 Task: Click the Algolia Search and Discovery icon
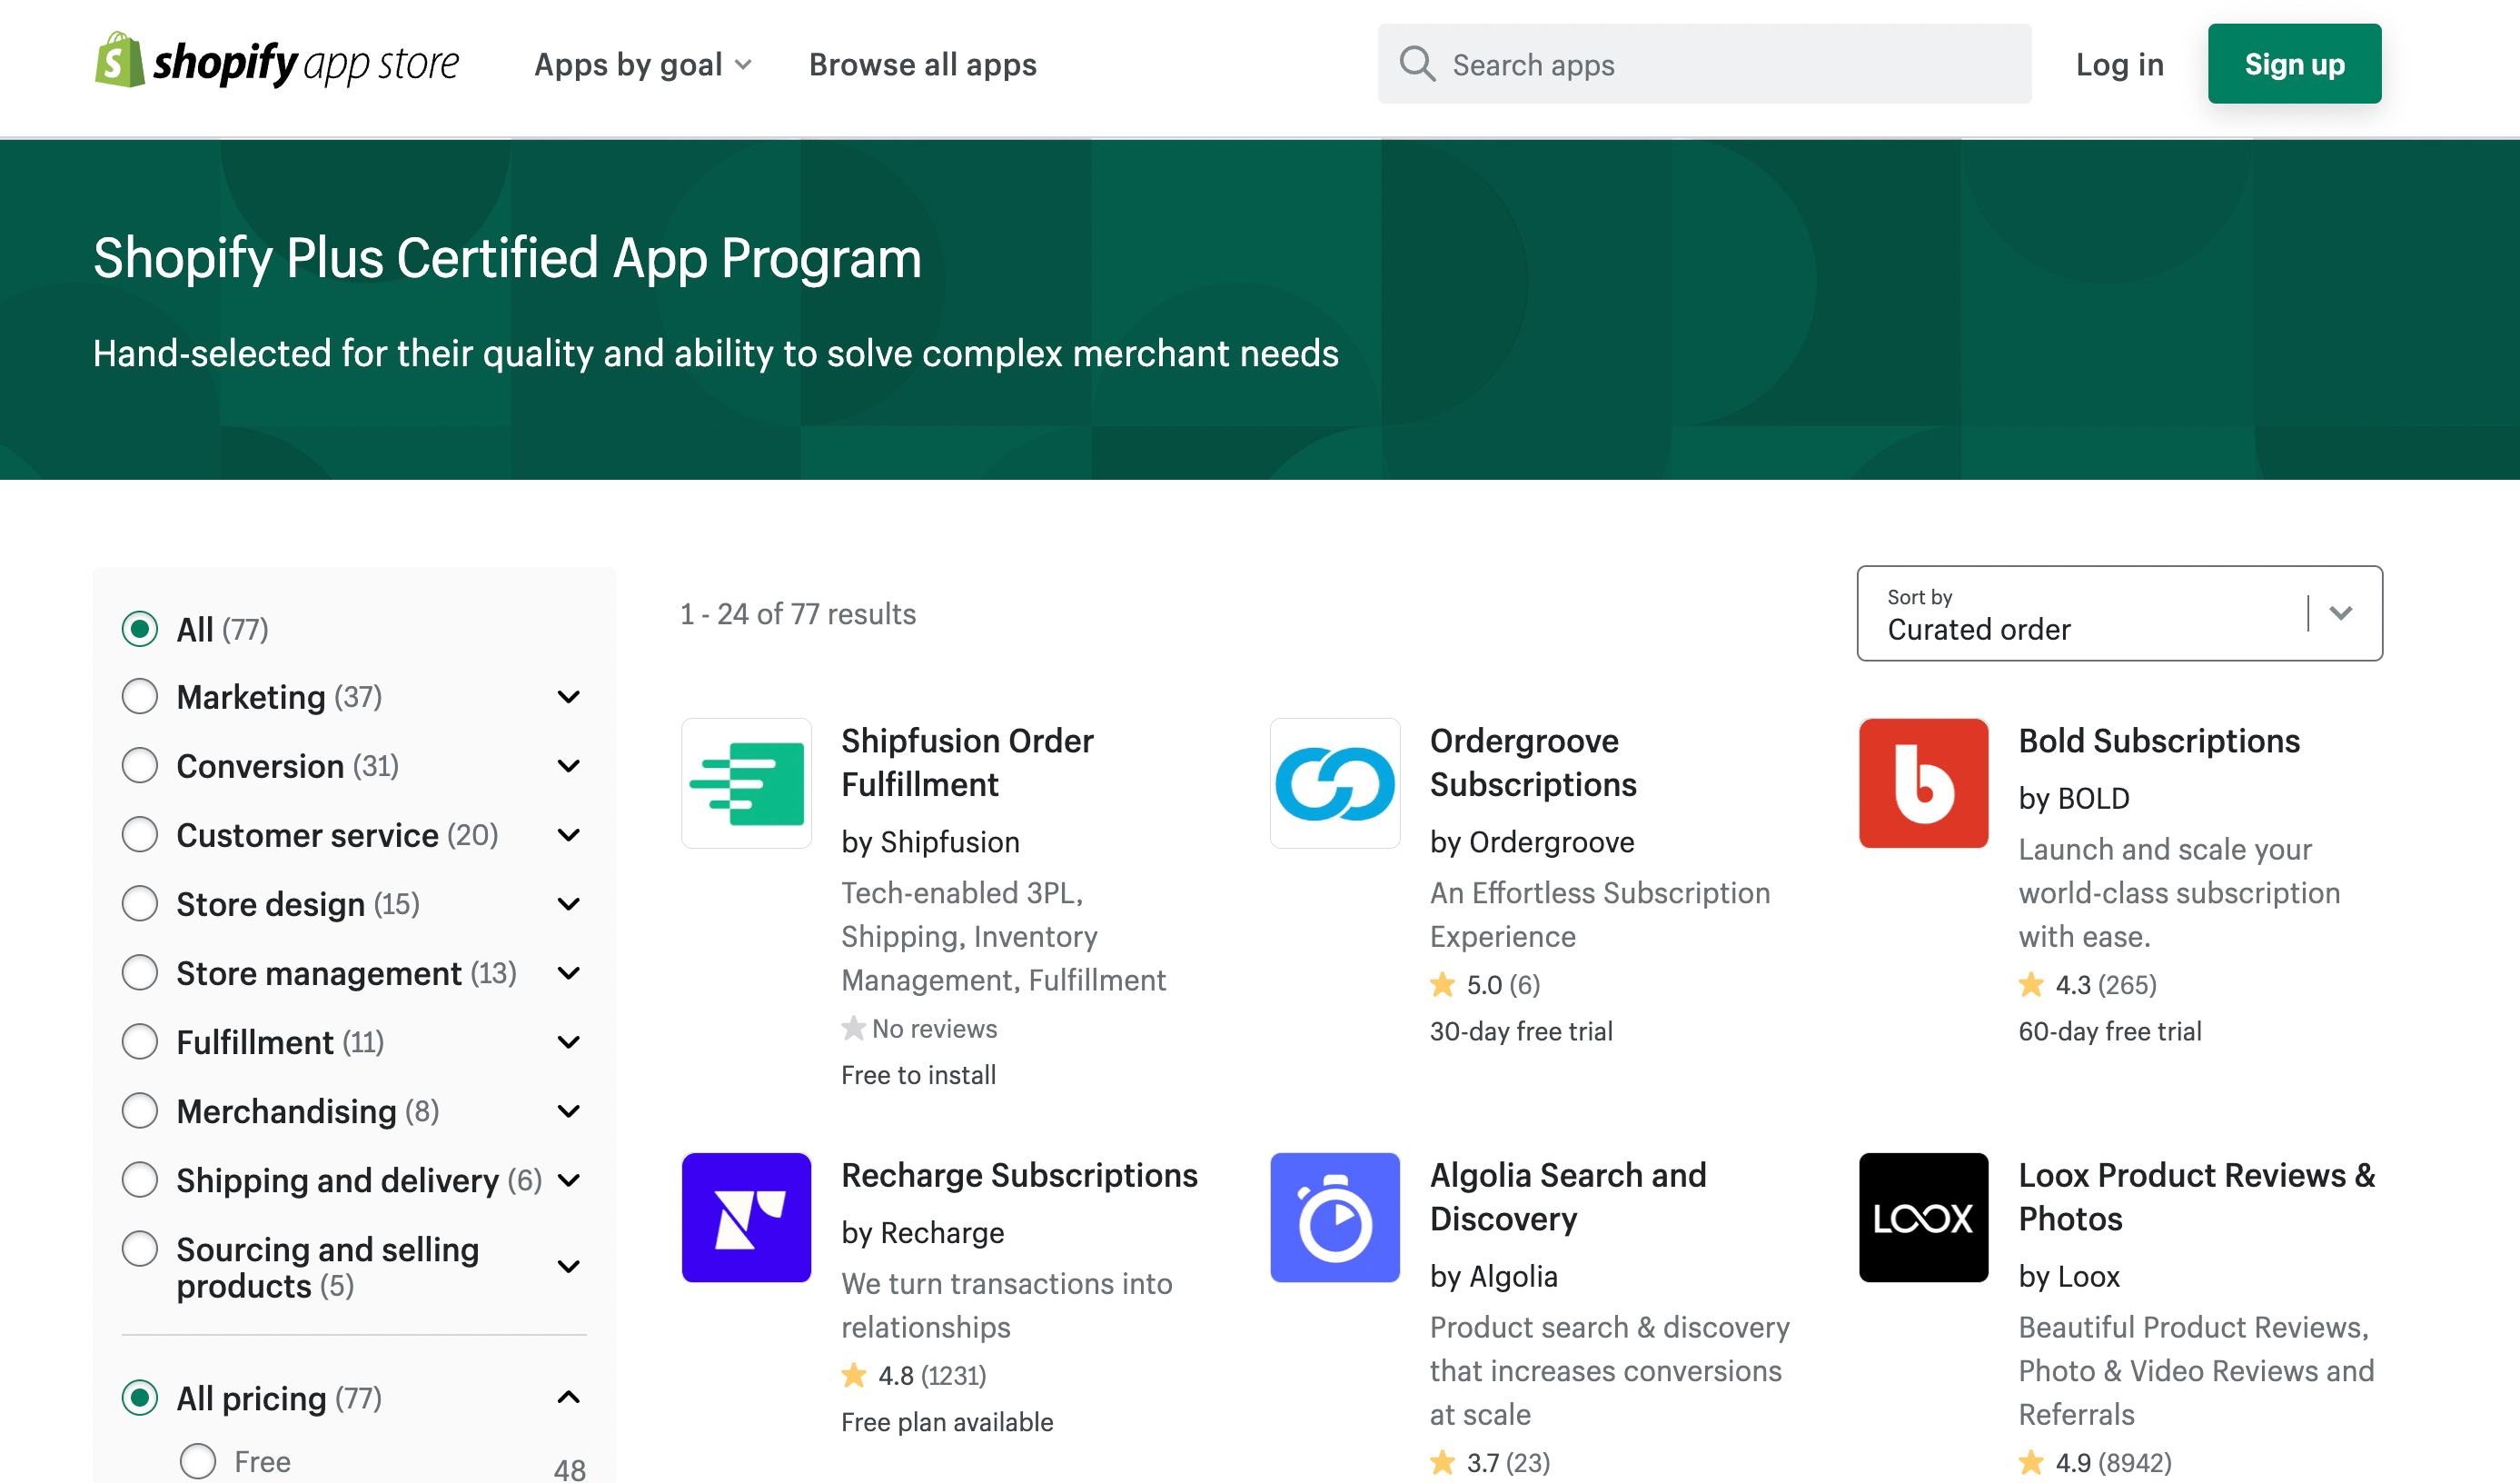[1334, 1217]
